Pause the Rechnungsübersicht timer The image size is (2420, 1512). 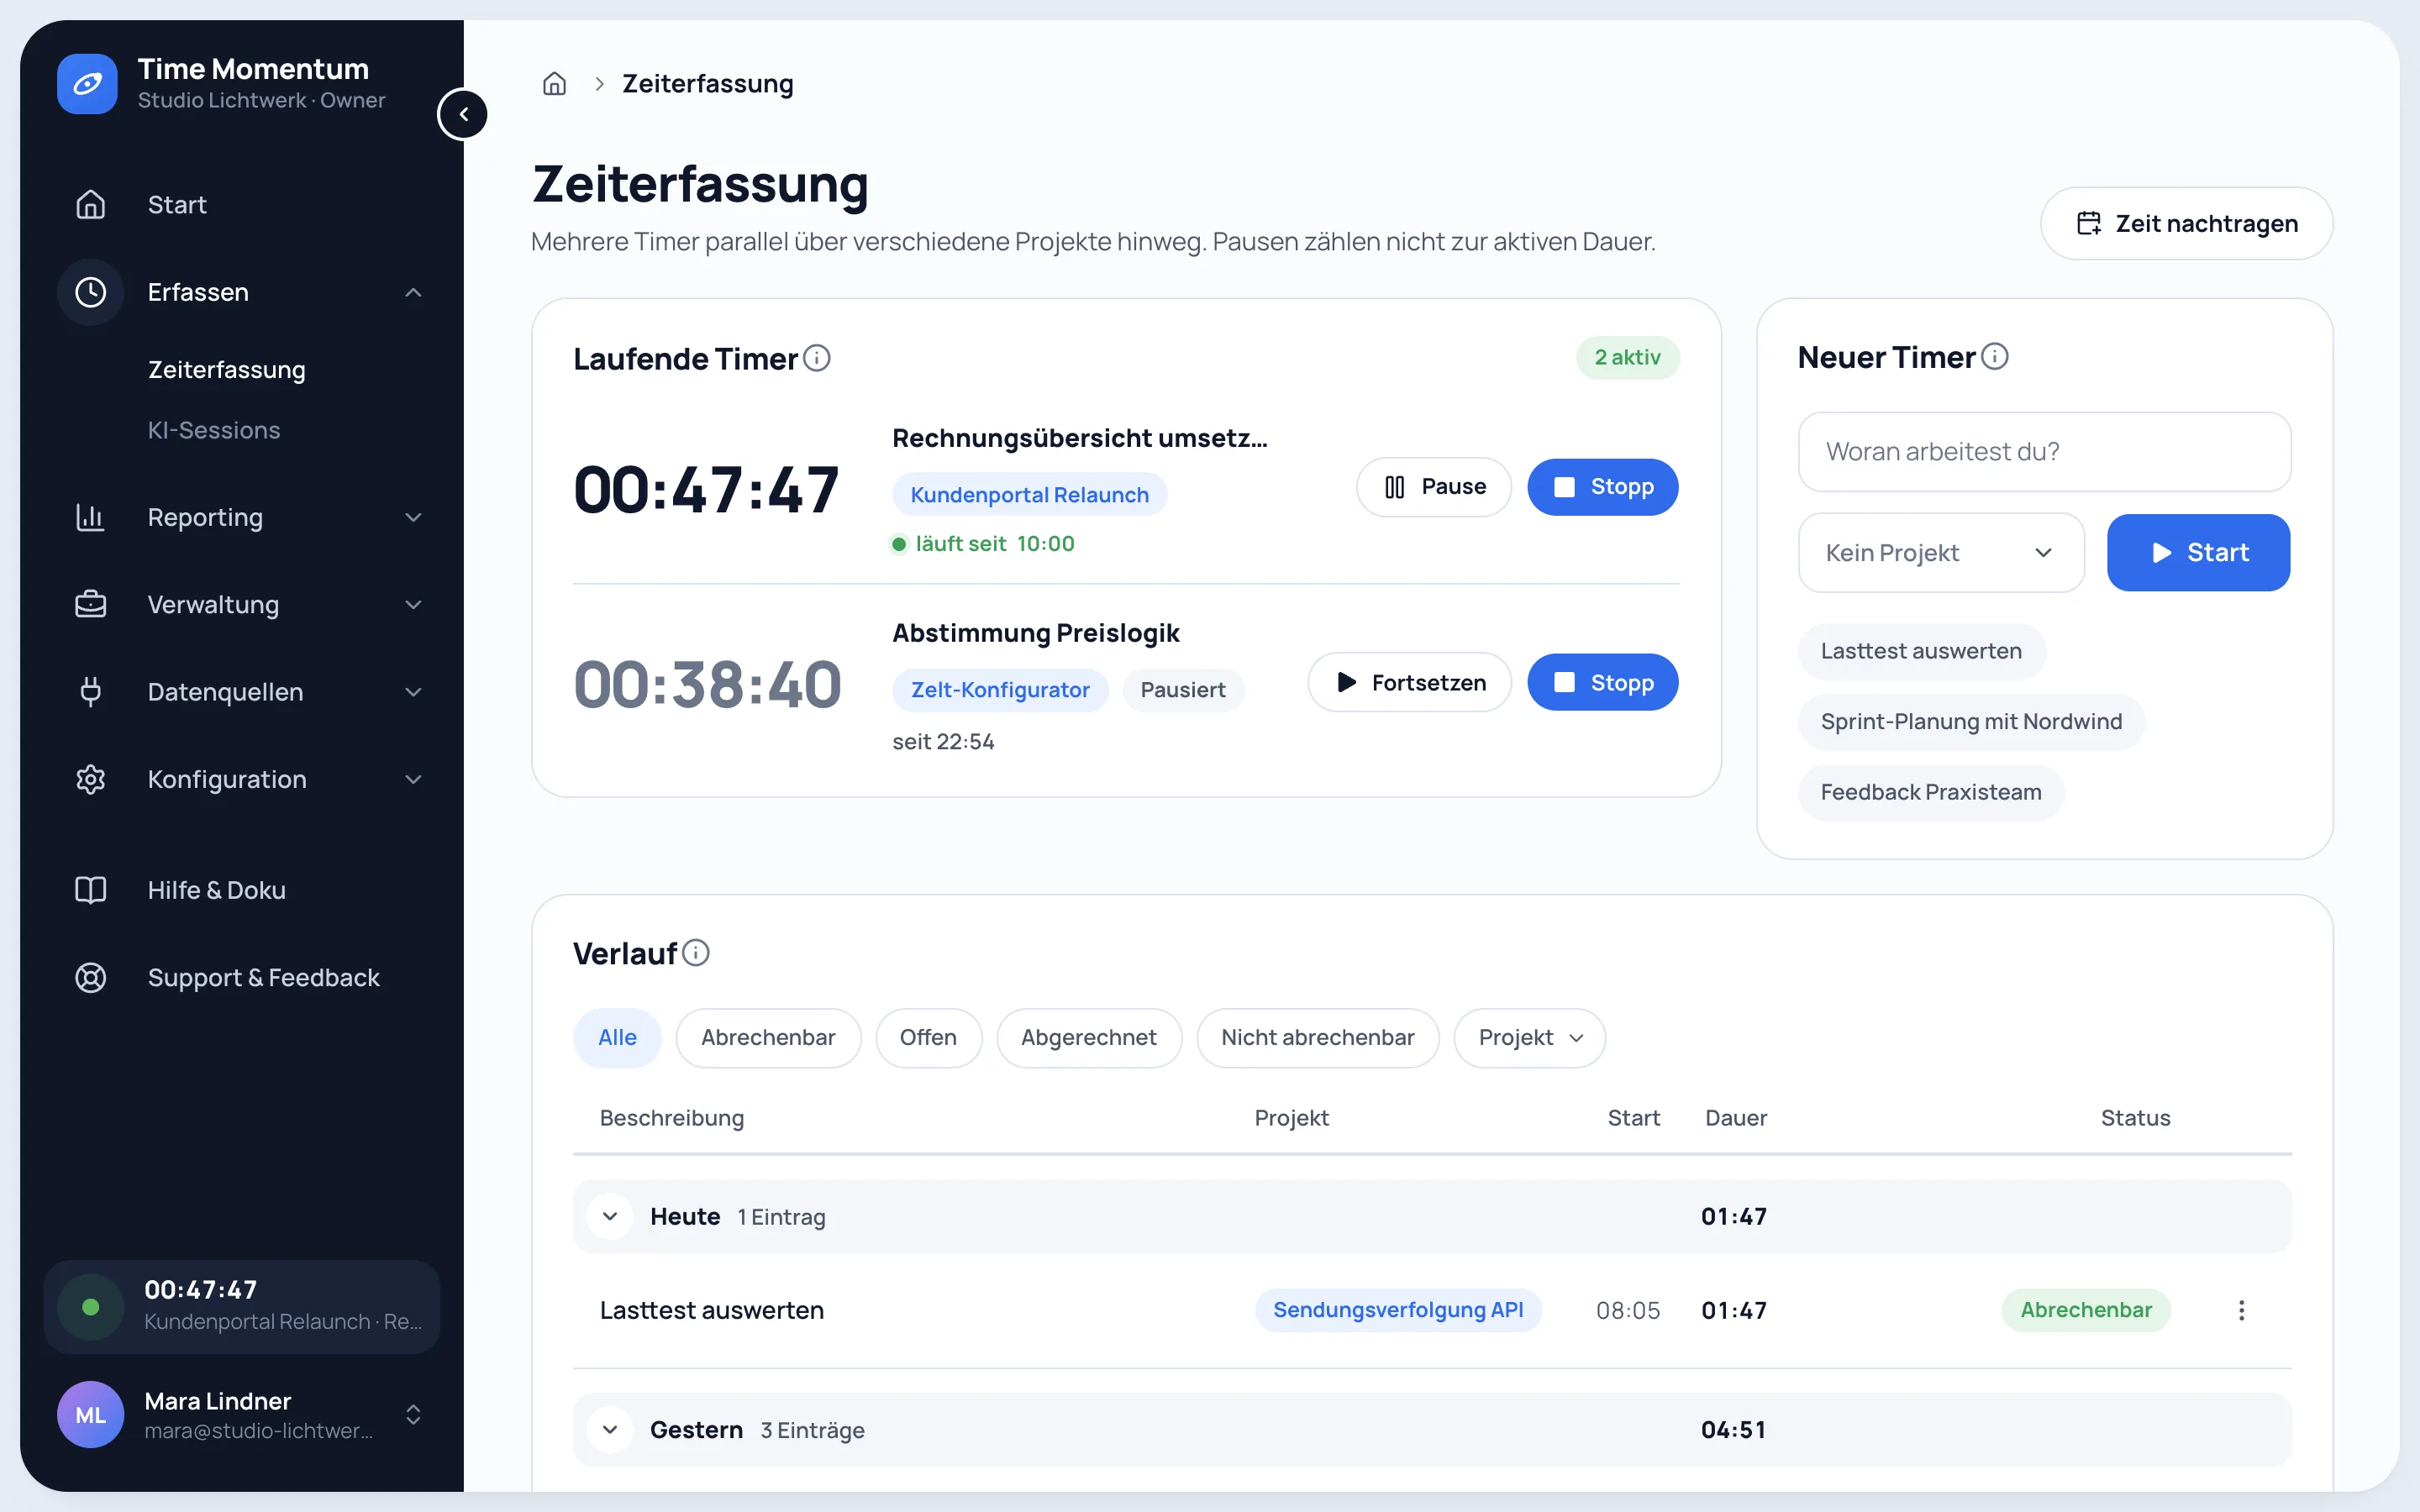pyautogui.click(x=1433, y=487)
